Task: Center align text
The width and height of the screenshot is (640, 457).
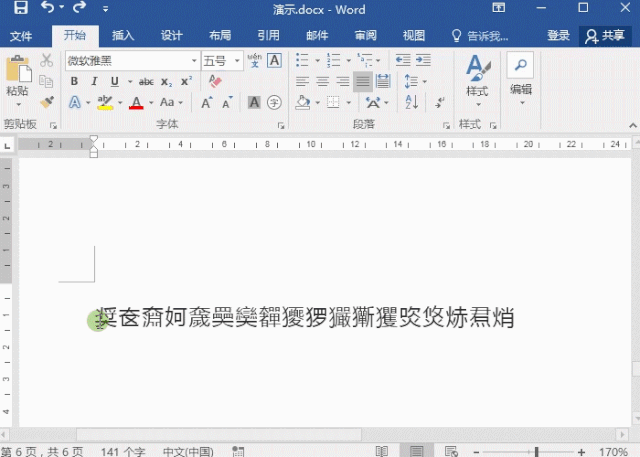Action: coord(322,82)
